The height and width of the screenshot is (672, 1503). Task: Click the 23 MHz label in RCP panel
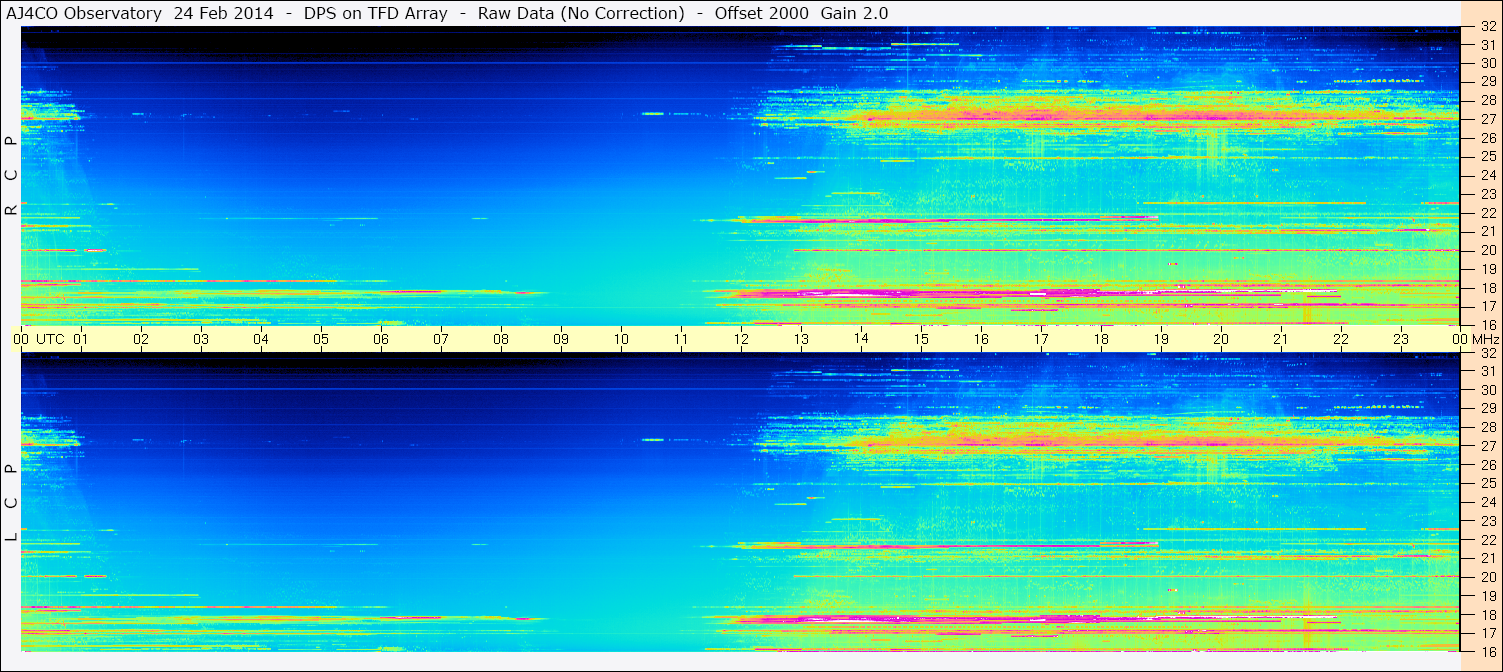pos(1488,194)
